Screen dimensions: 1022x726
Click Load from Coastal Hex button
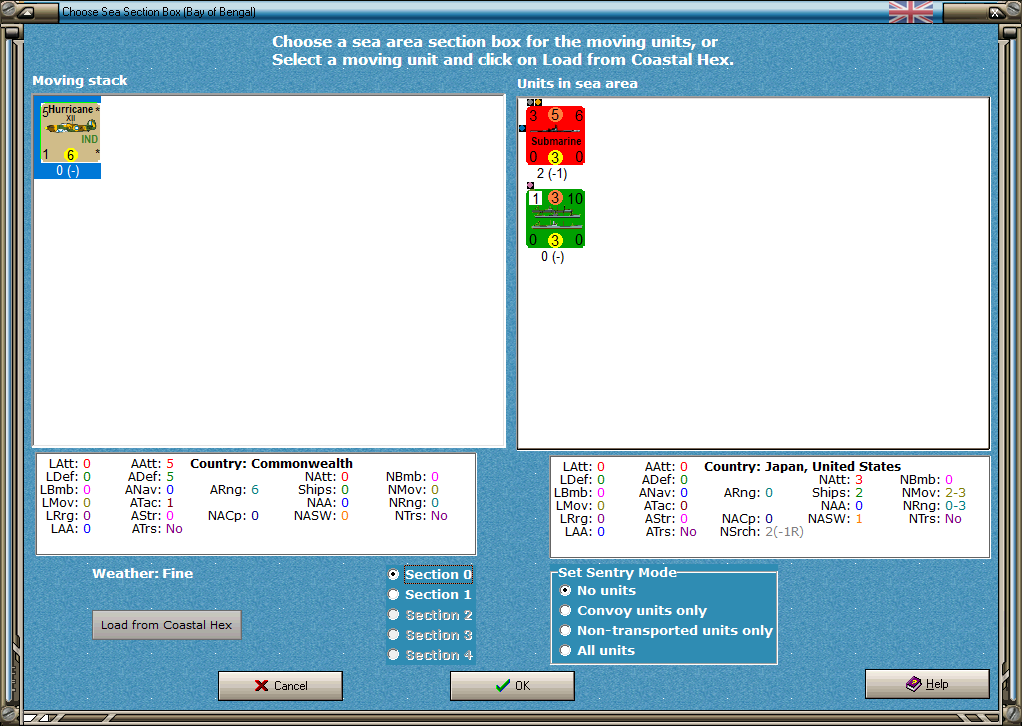(167, 625)
